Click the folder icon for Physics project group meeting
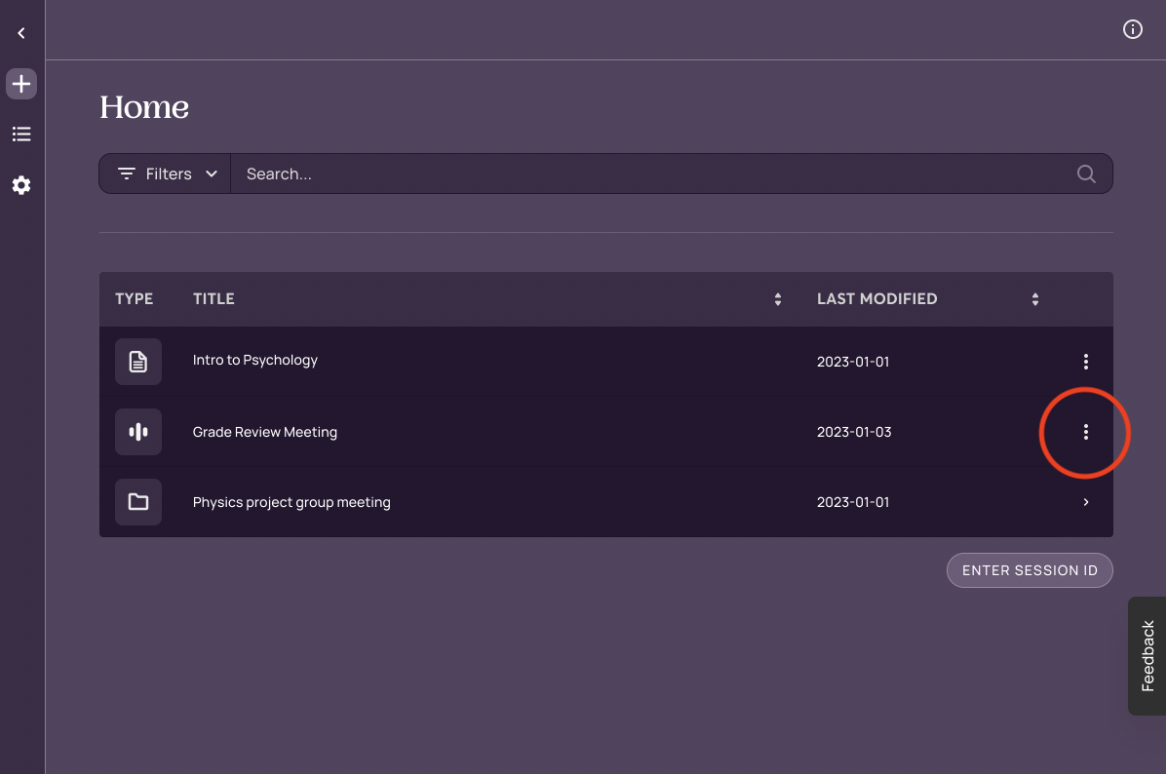The width and height of the screenshot is (1166, 774). click(x=138, y=502)
